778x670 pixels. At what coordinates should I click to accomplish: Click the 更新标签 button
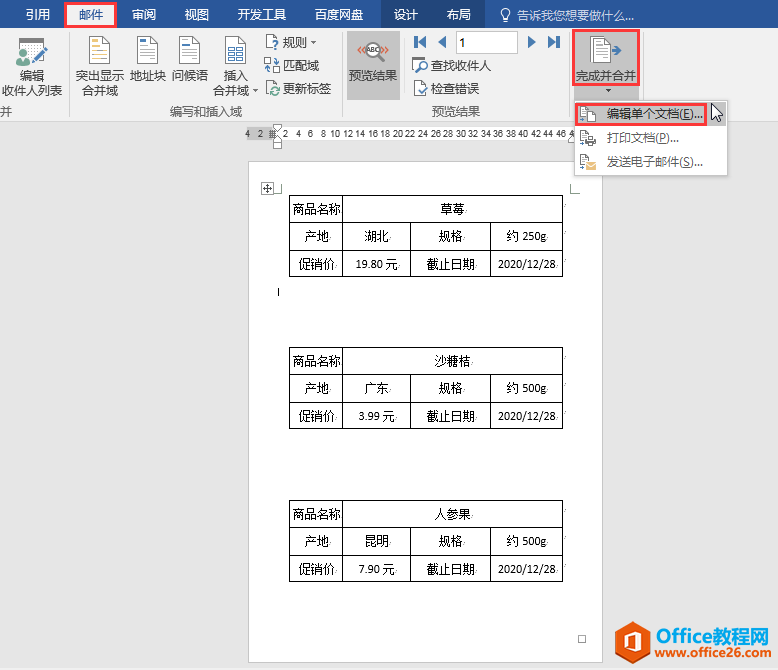298,88
